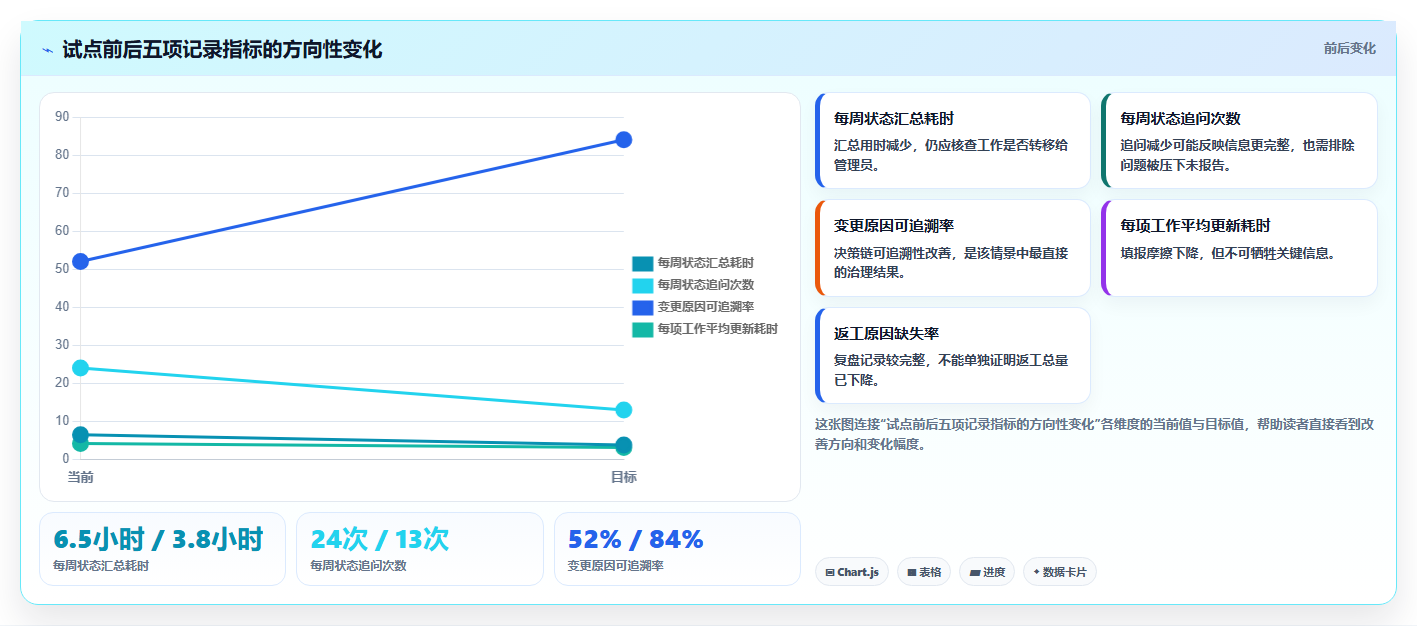Viewport: 1417px width, 626px height.
Task: Toggle 每周状态汇总耗时 legend color swatch
Action: pyautogui.click(x=642, y=263)
